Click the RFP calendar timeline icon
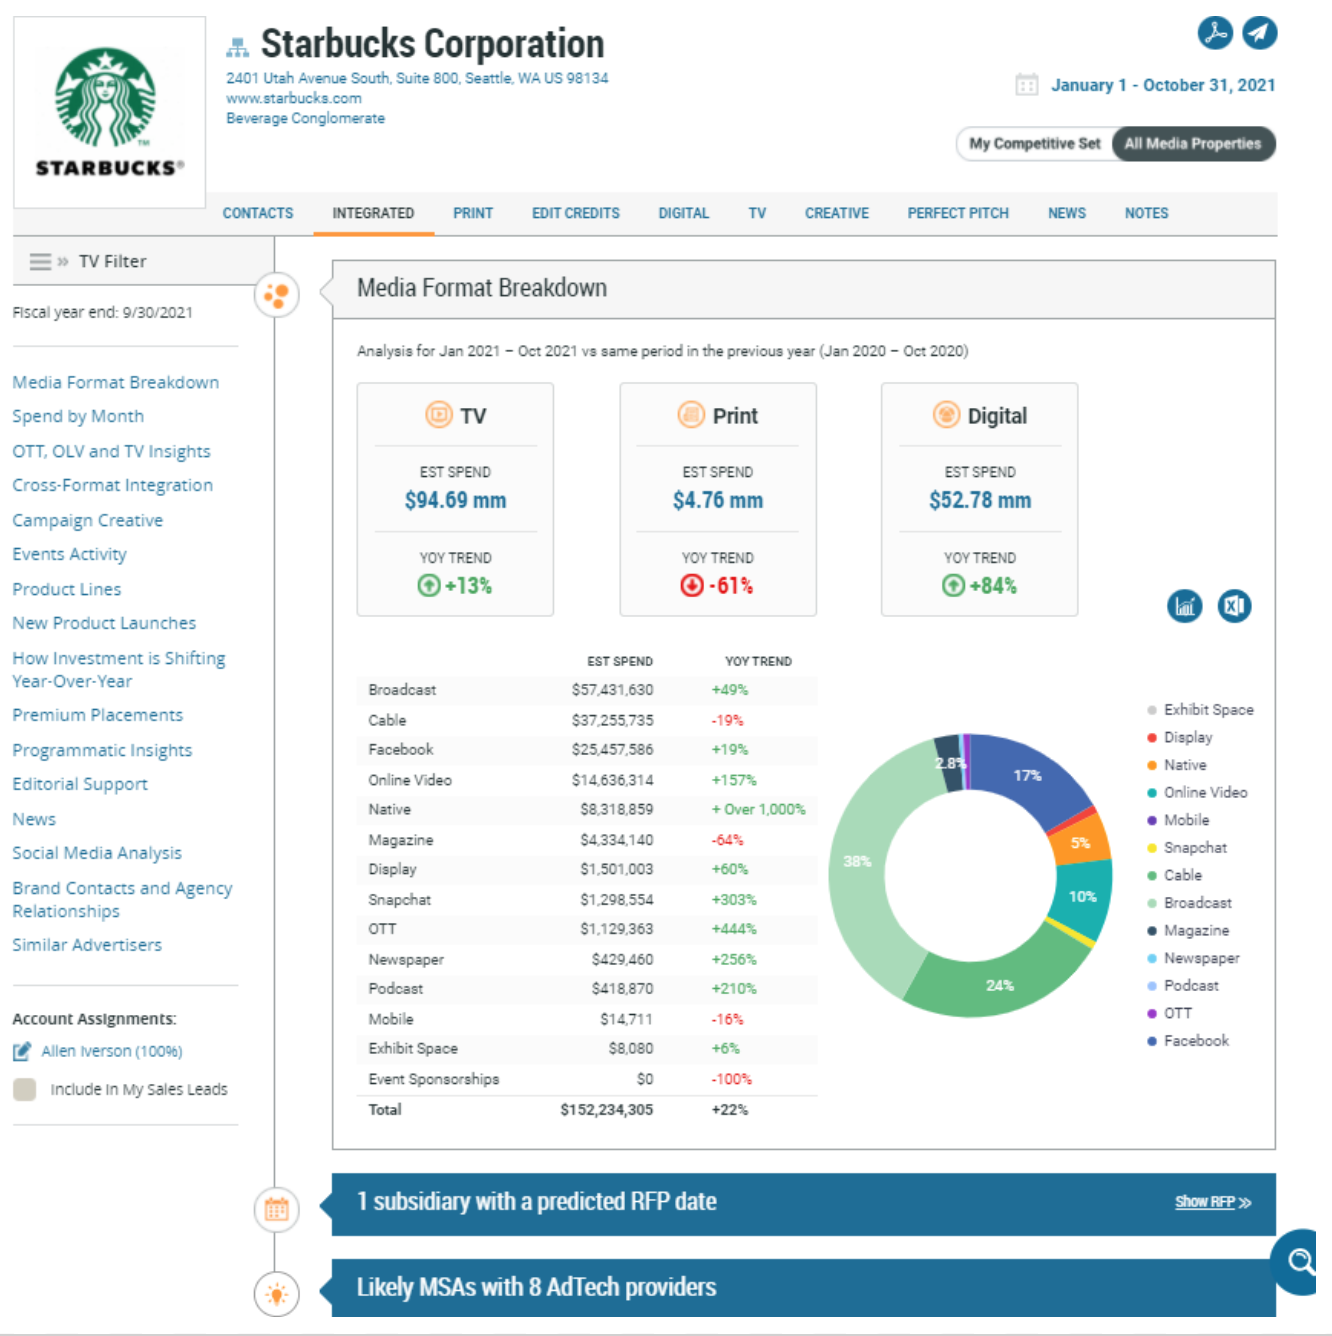 277,1209
